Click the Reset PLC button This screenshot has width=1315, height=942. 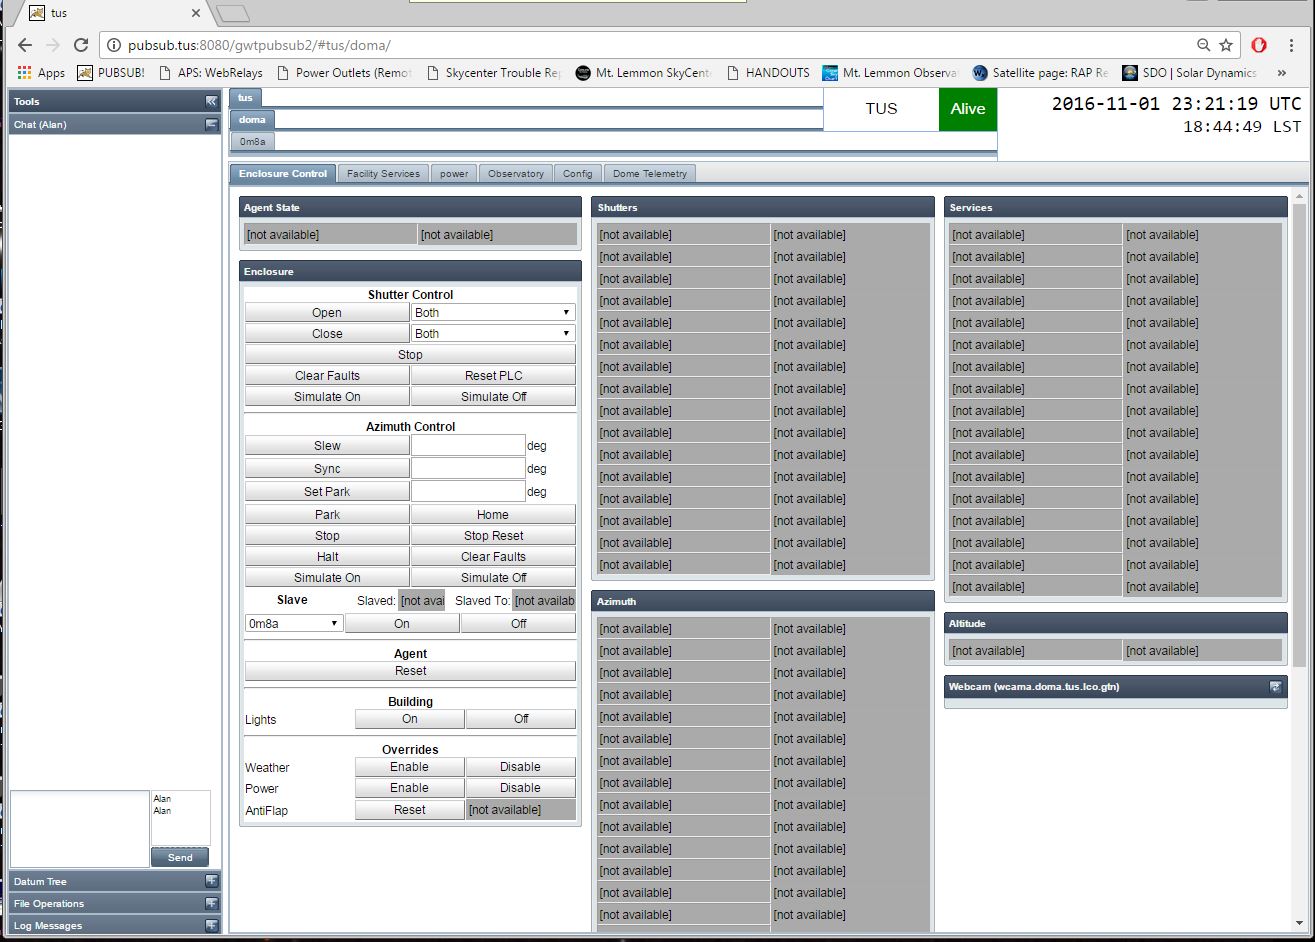point(493,376)
